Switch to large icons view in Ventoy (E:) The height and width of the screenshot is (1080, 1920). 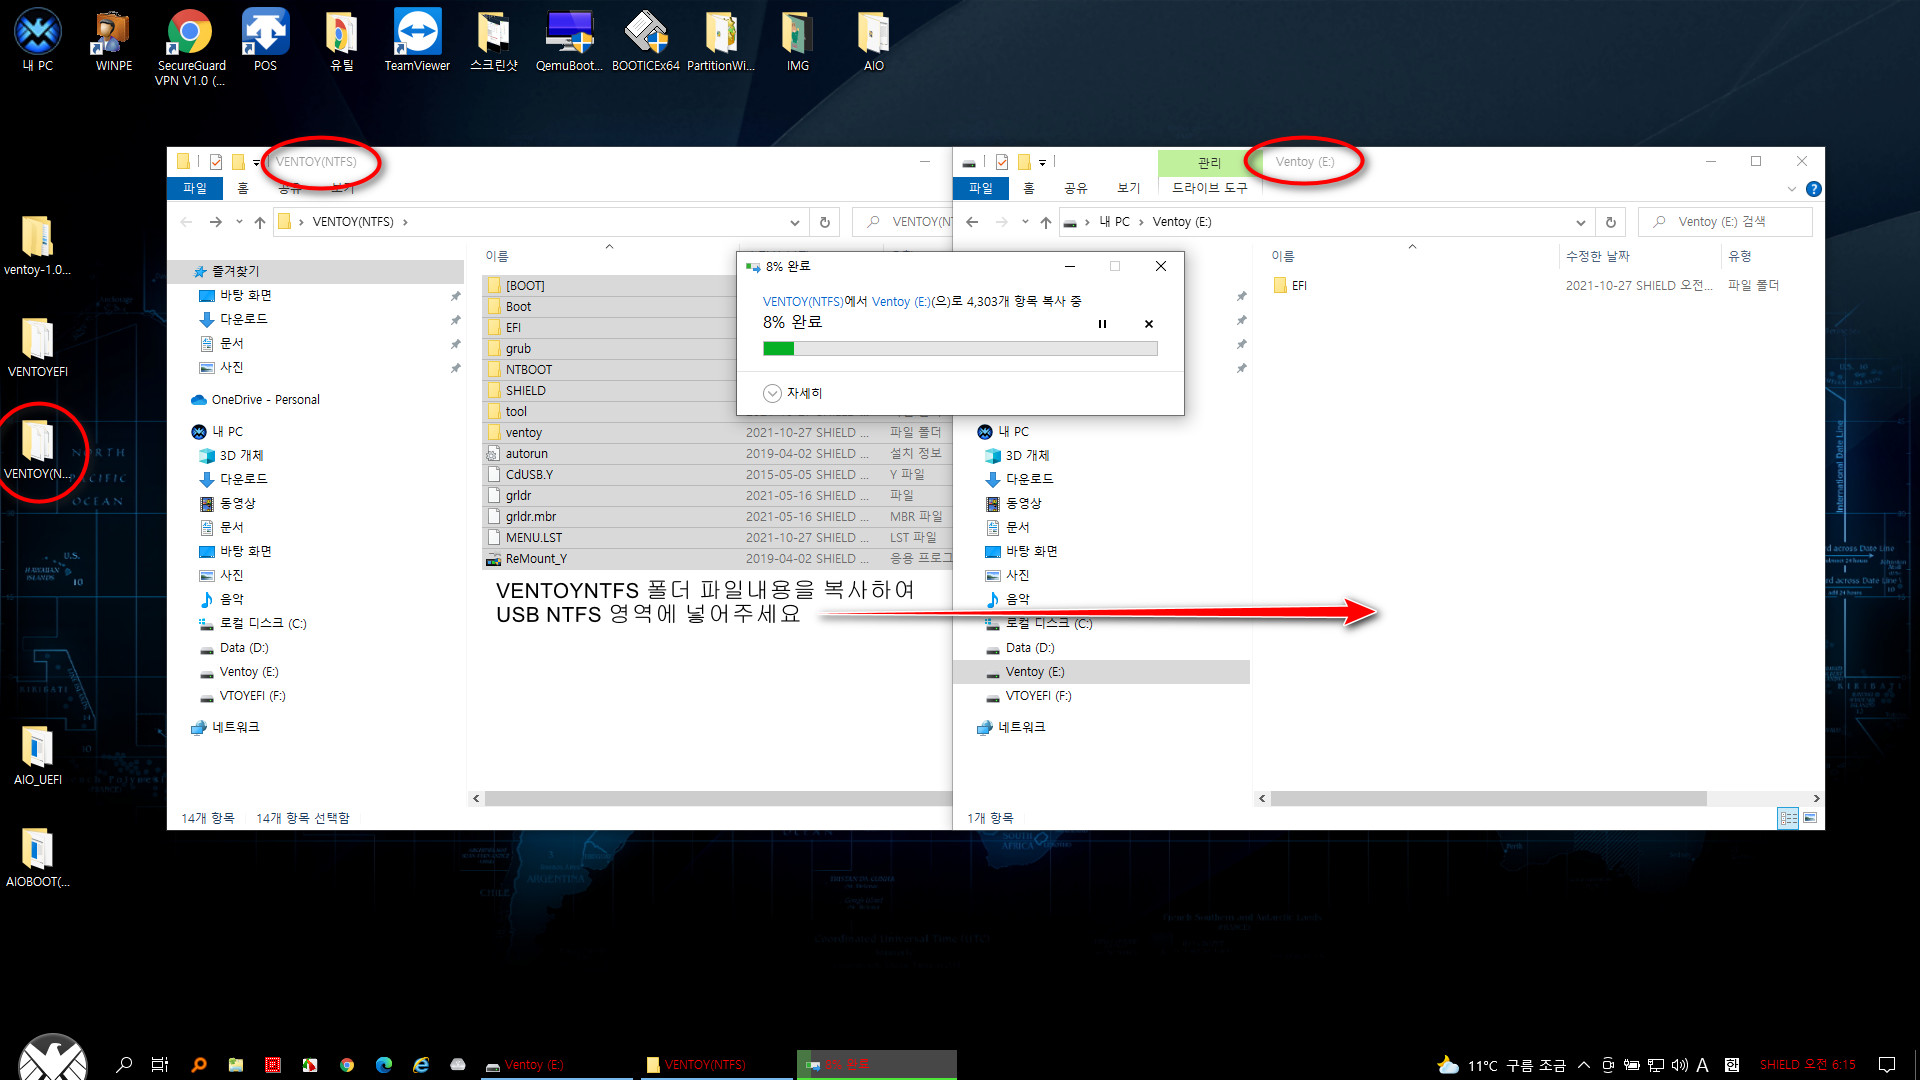coord(1810,818)
